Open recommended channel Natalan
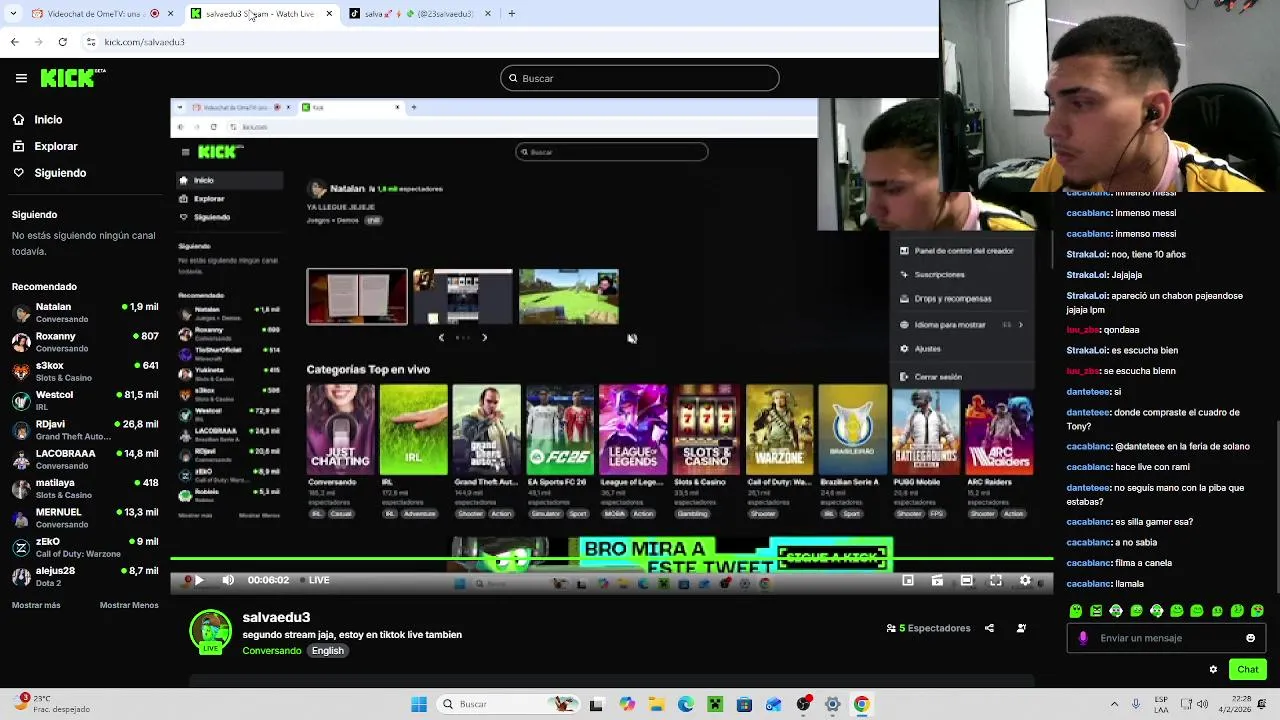Screen dimensions: 1280x720 [85, 312]
